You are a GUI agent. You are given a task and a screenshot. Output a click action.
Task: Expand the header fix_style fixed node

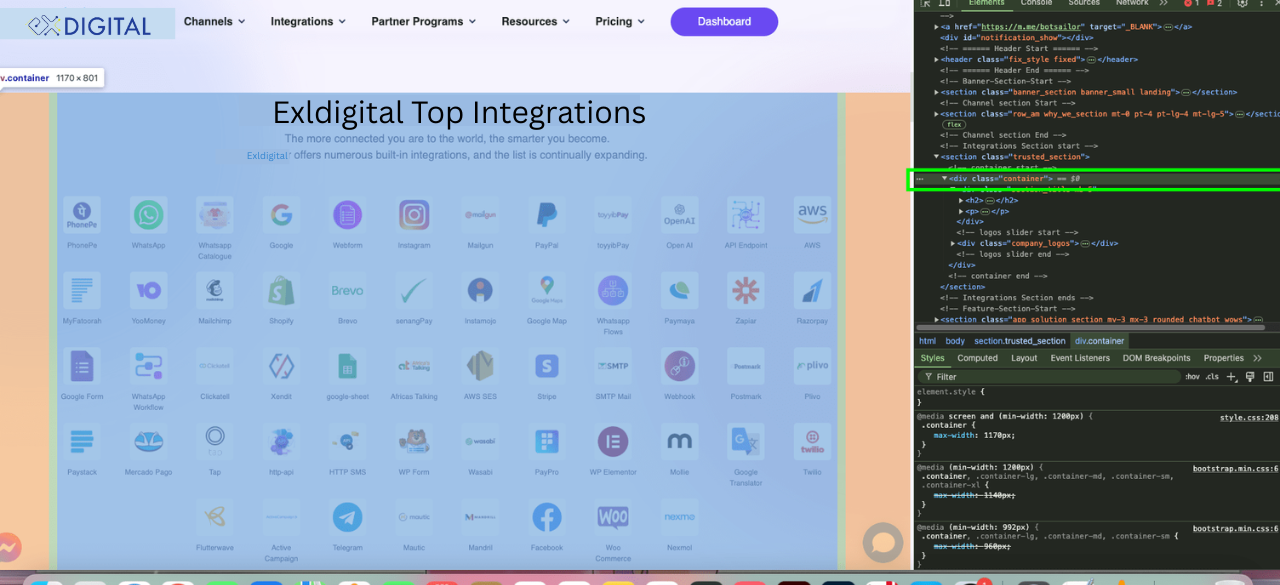(x=937, y=60)
